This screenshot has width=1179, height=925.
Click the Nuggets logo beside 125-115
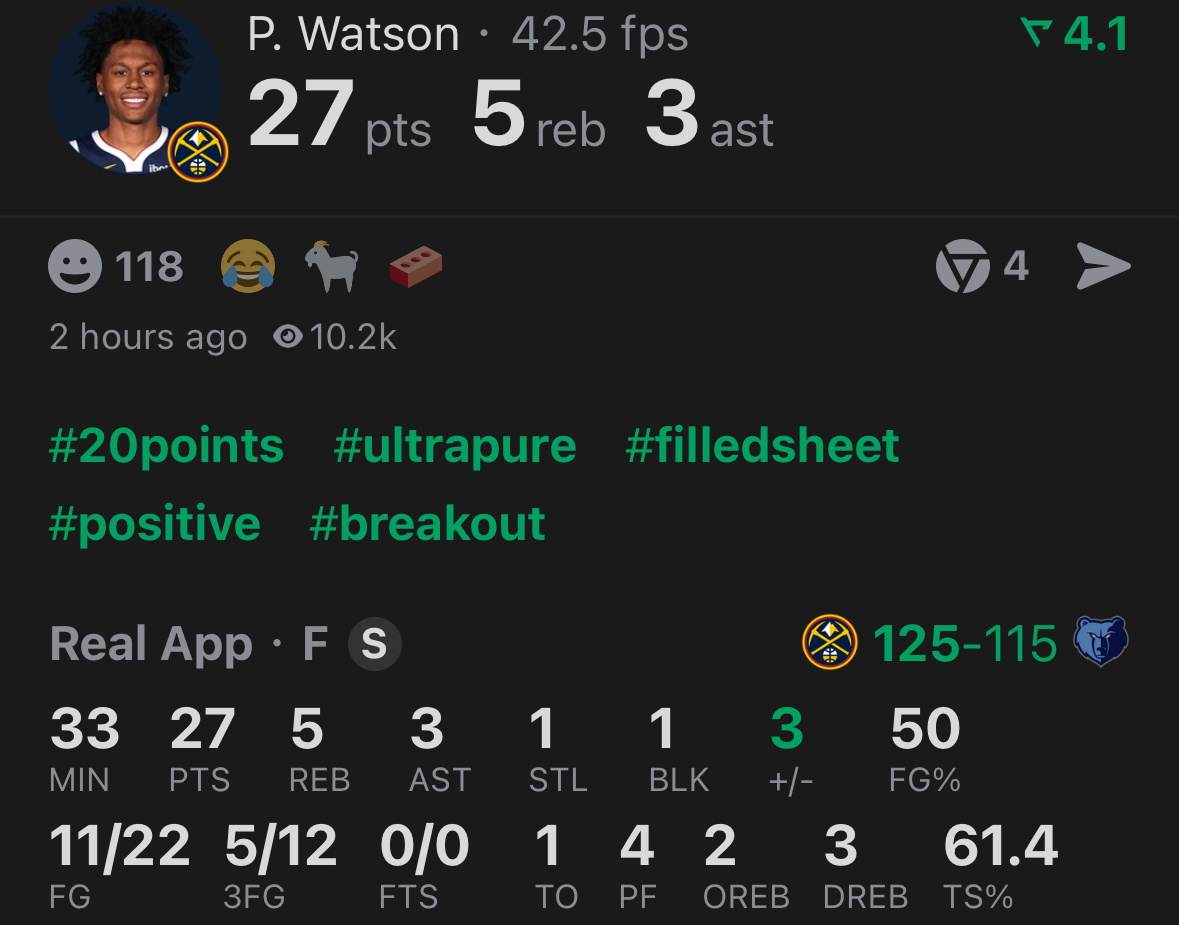tap(829, 642)
